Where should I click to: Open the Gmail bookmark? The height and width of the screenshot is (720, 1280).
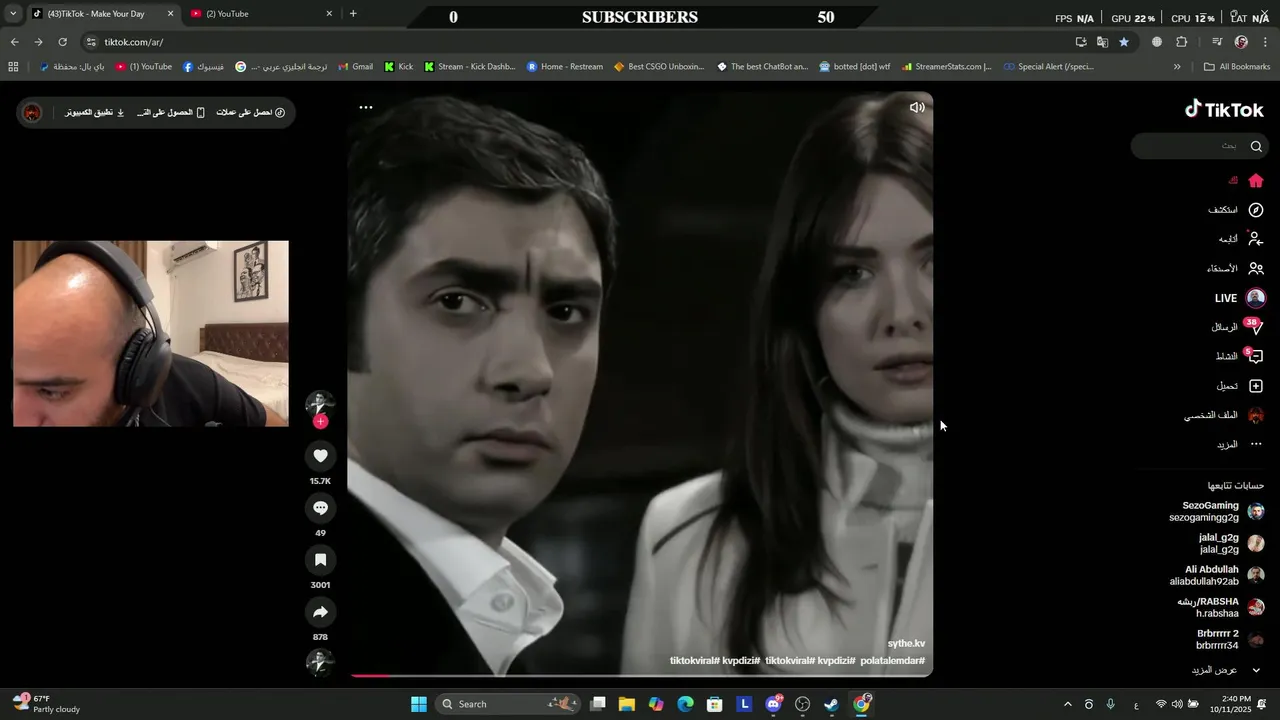click(x=355, y=67)
